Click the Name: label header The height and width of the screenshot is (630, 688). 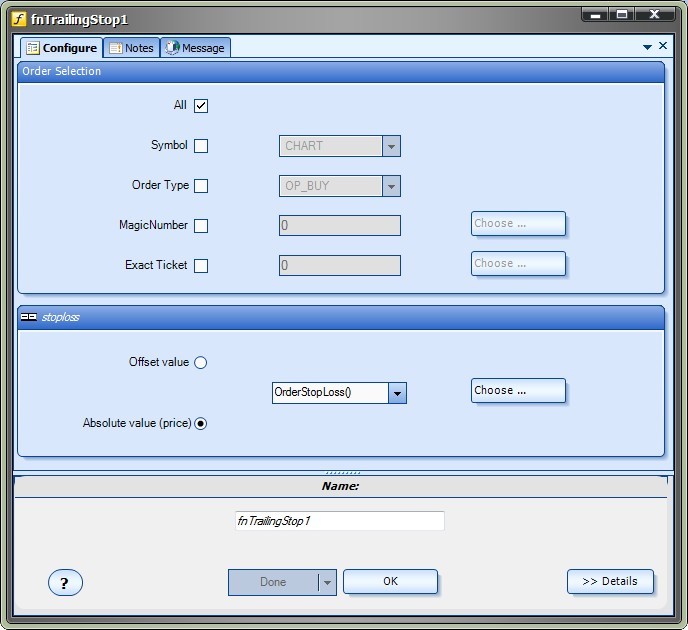tap(340, 486)
